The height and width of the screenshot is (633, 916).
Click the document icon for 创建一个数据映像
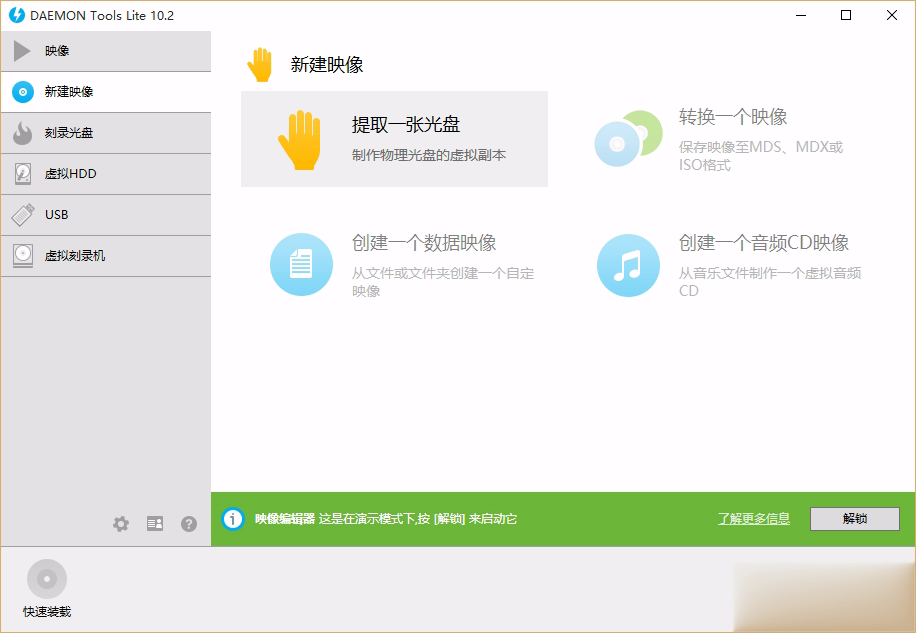click(x=301, y=265)
